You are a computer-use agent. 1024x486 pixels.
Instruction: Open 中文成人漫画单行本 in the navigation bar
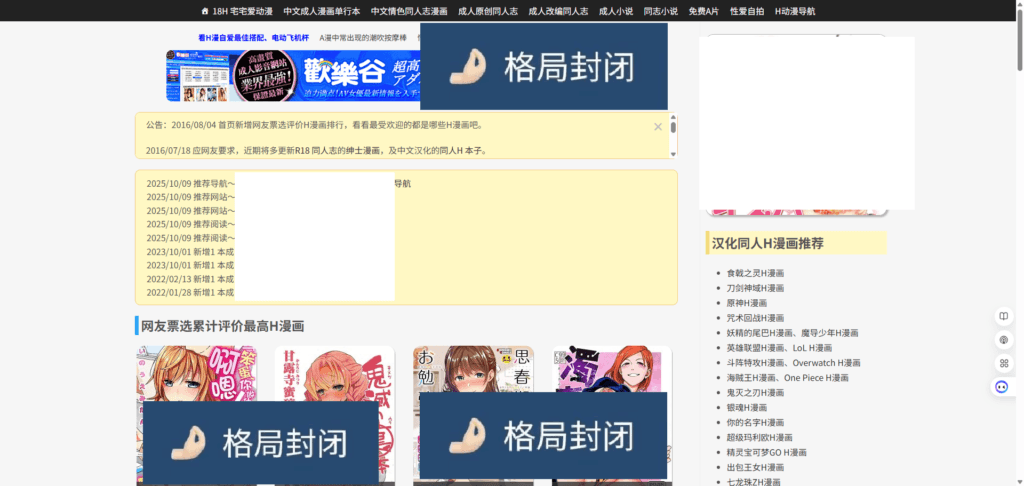[x=321, y=11]
